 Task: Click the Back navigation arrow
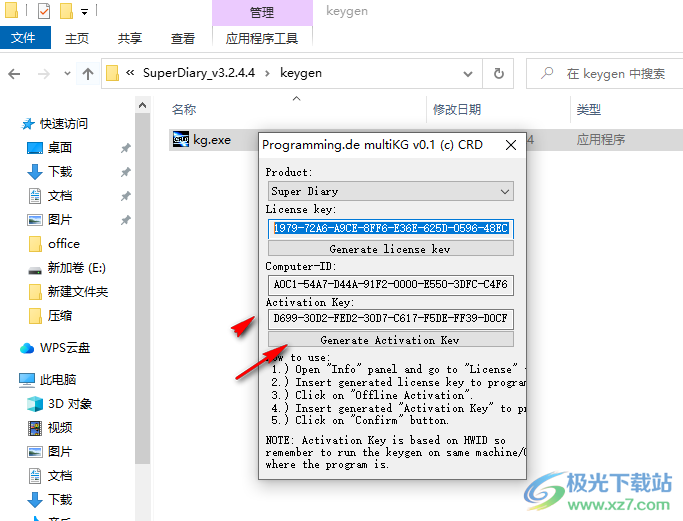click(14, 74)
